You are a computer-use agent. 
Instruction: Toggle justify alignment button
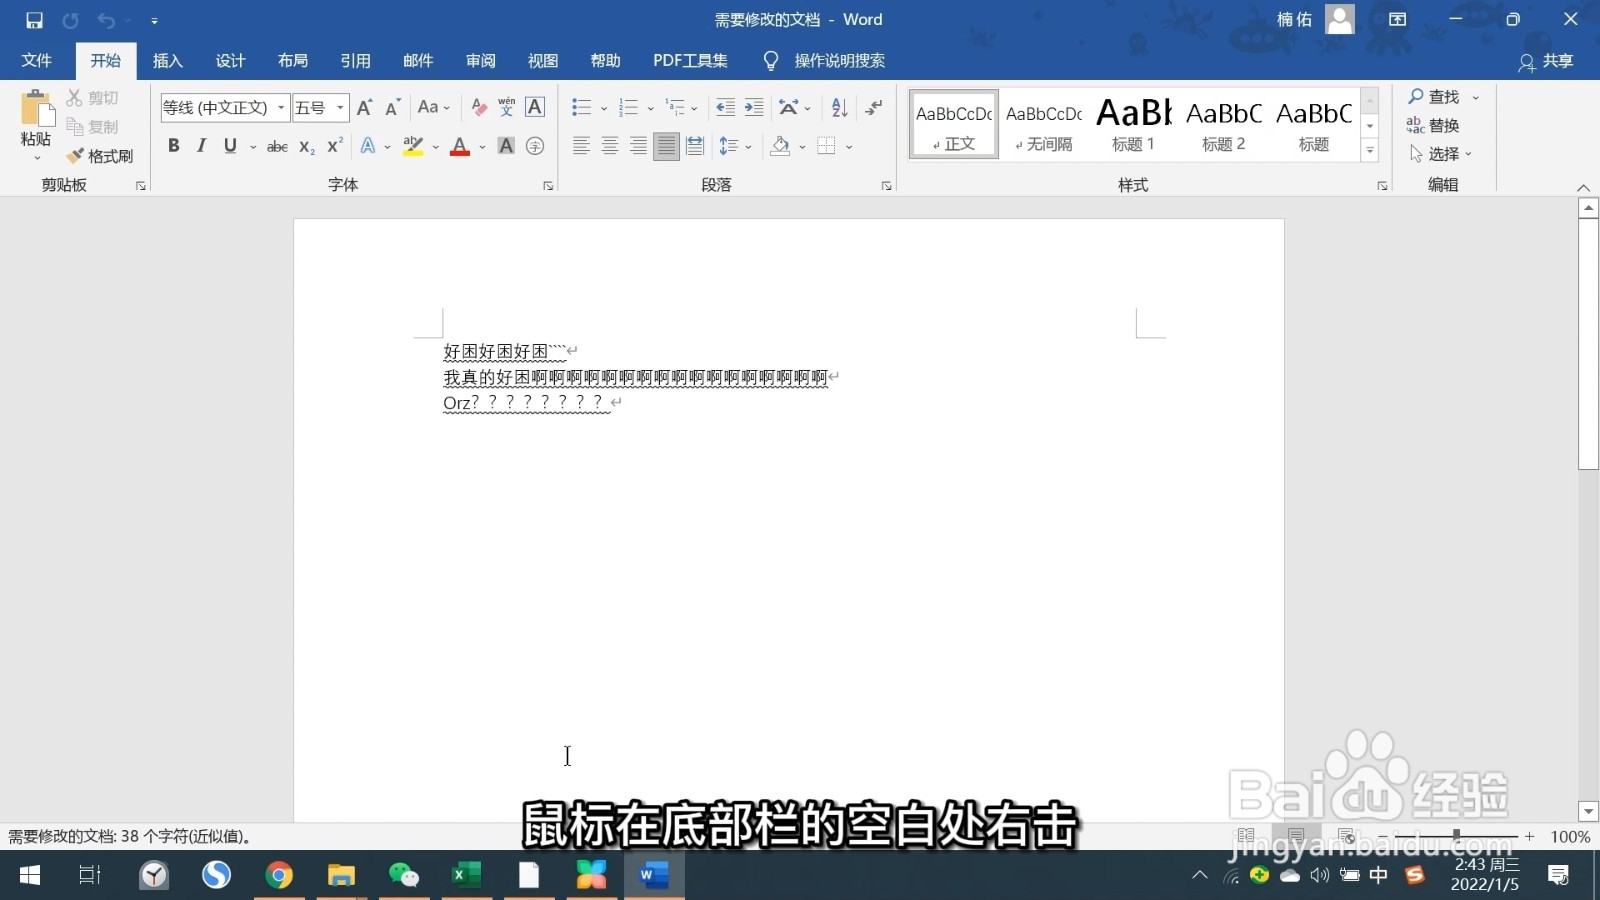tap(666, 146)
